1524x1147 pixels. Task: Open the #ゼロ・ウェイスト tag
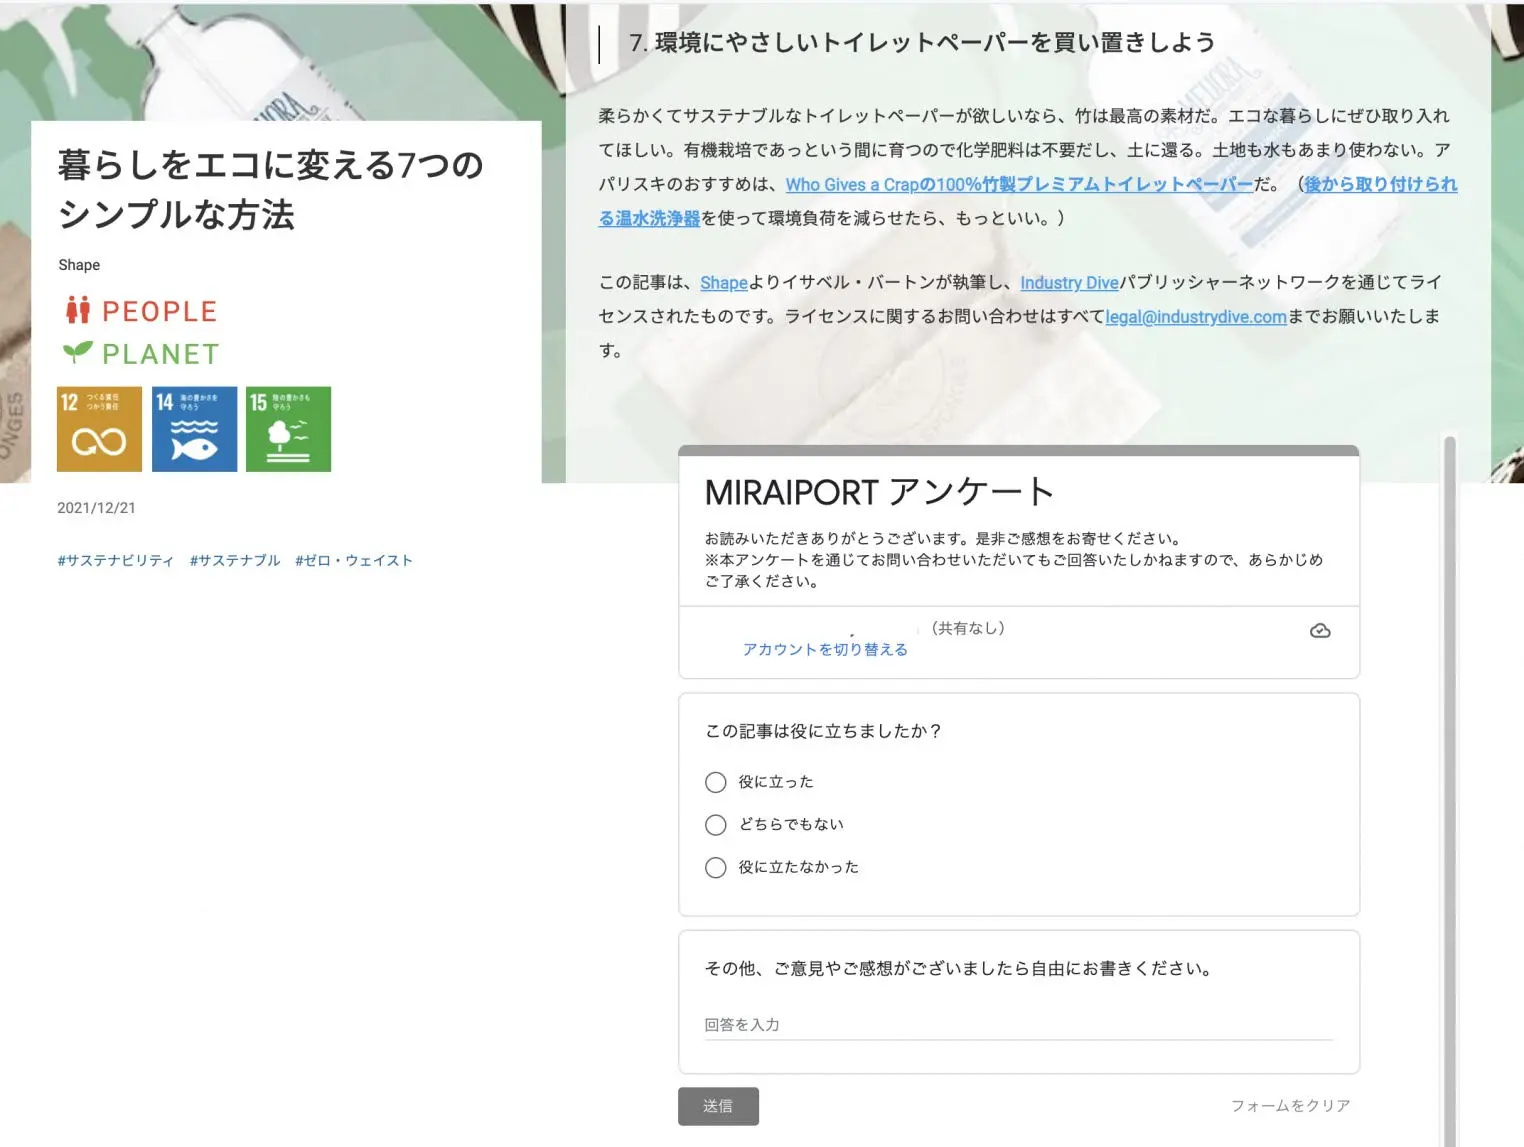[x=354, y=560]
